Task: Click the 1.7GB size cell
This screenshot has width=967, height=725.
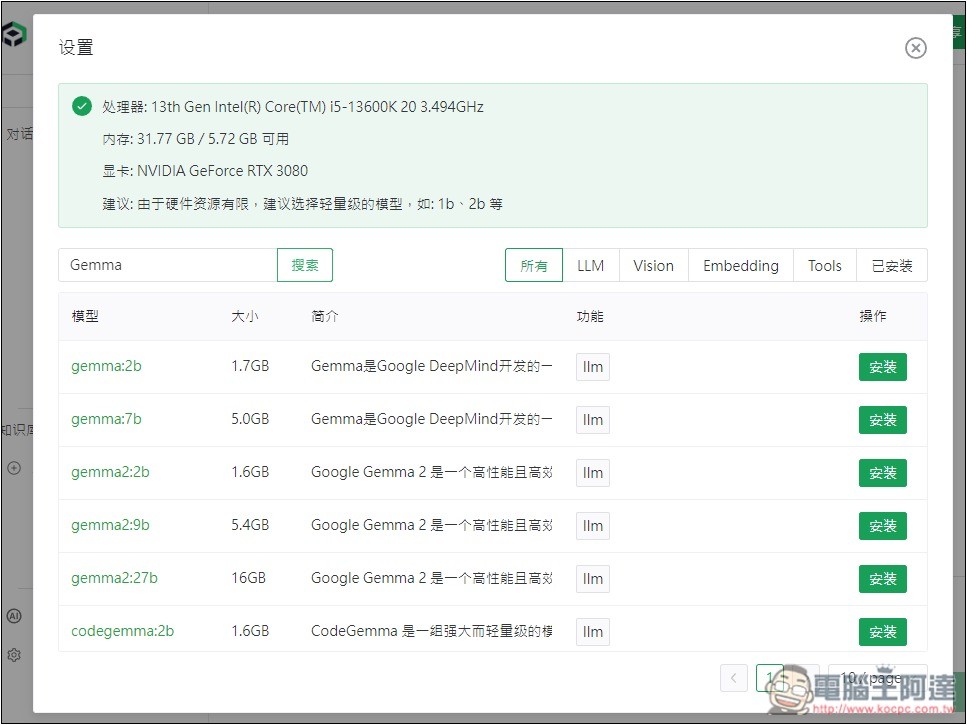Action: [250, 366]
